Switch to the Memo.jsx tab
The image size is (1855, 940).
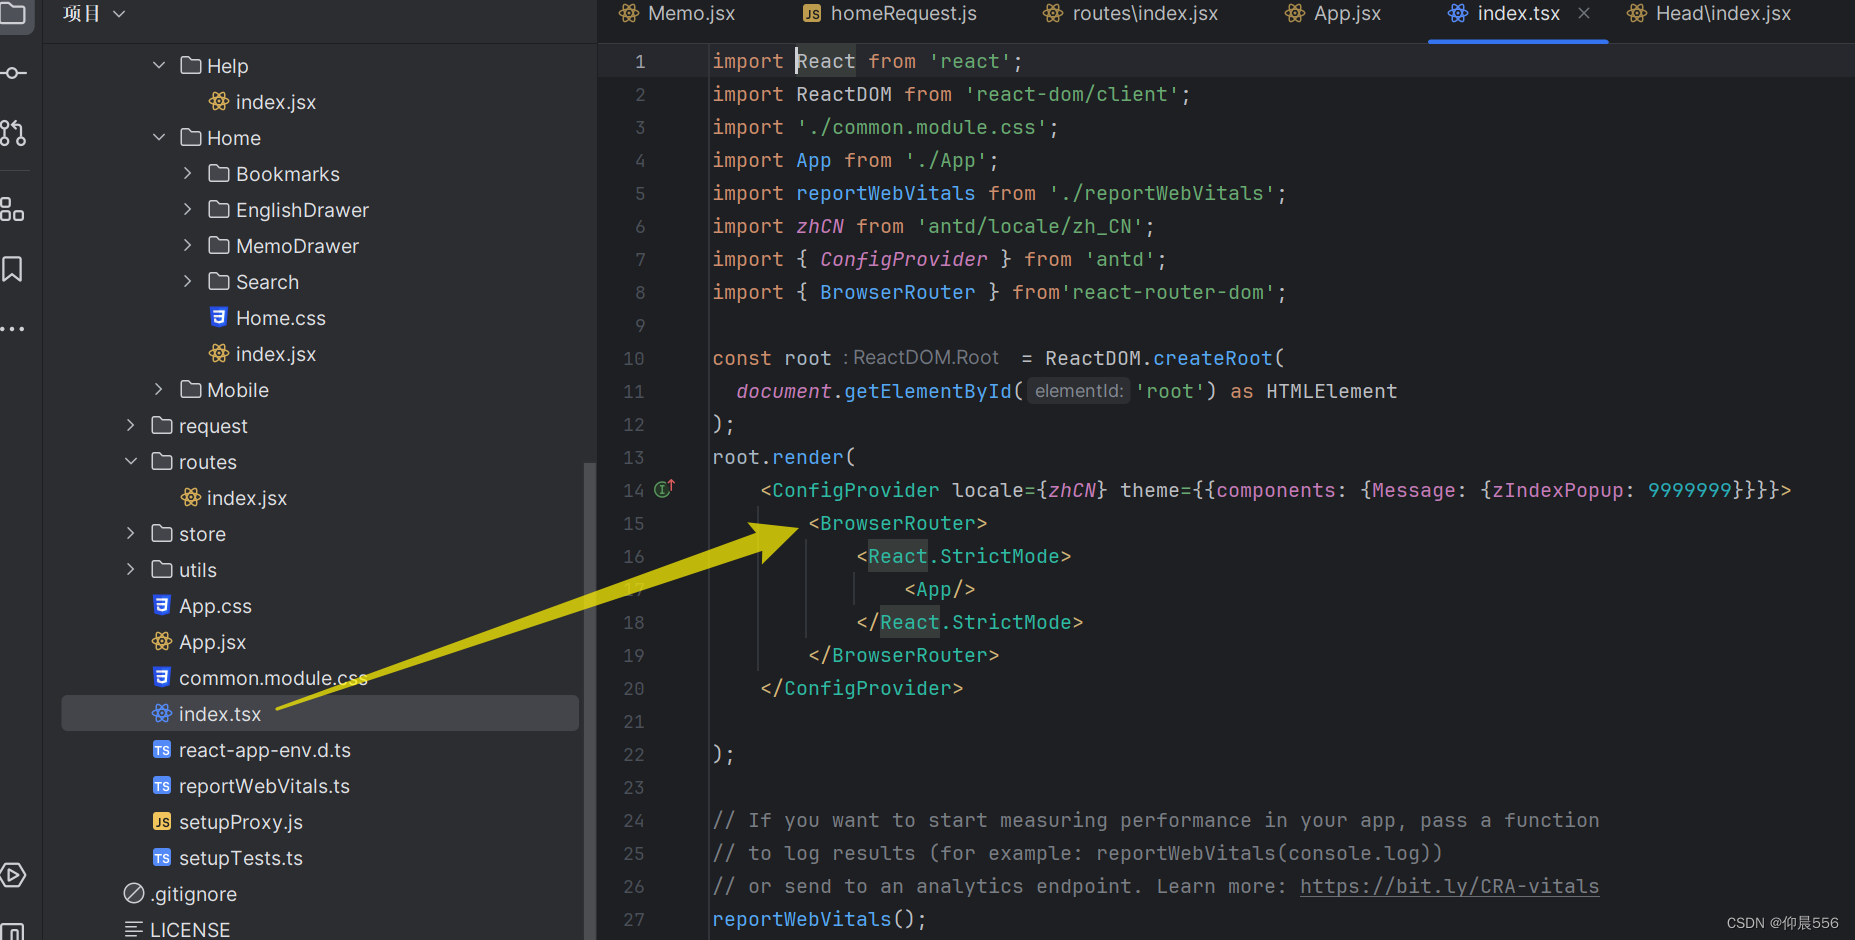pyautogui.click(x=677, y=14)
